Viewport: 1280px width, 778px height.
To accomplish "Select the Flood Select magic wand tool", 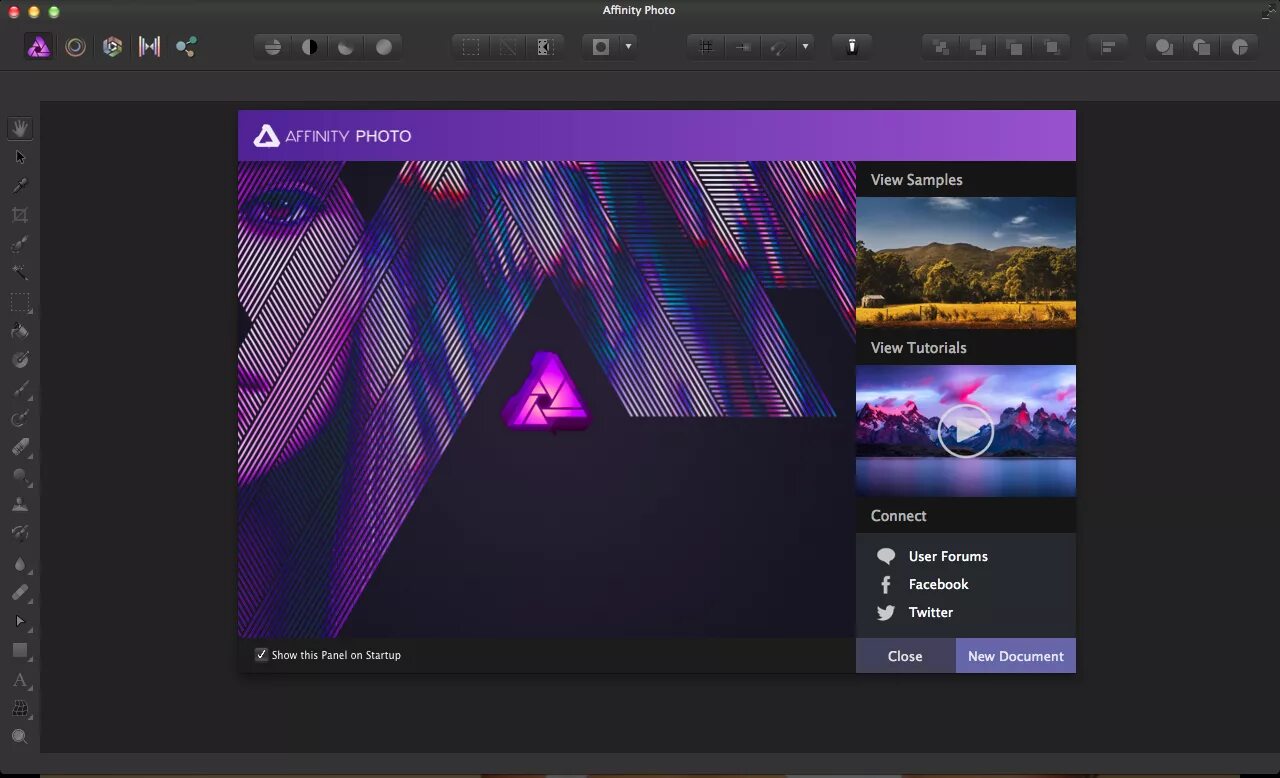I will pos(20,273).
